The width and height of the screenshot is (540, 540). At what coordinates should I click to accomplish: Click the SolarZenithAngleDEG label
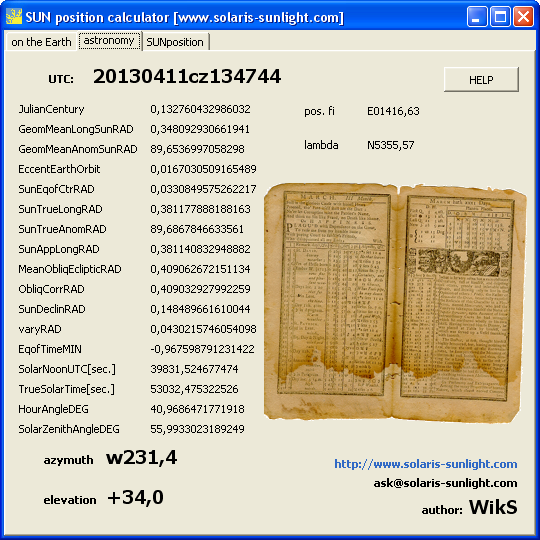(x=69, y=429)
